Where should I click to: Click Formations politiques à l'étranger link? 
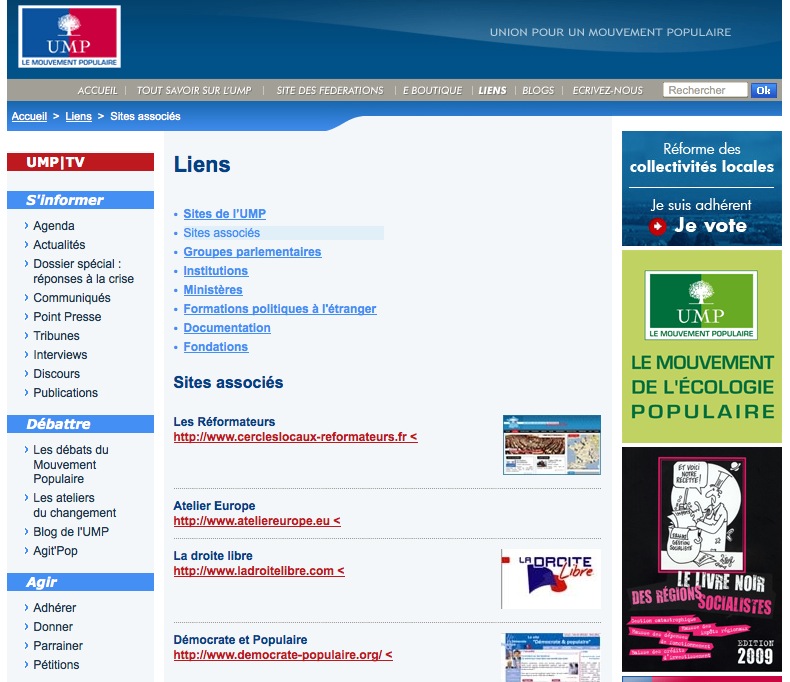(280, 309)
